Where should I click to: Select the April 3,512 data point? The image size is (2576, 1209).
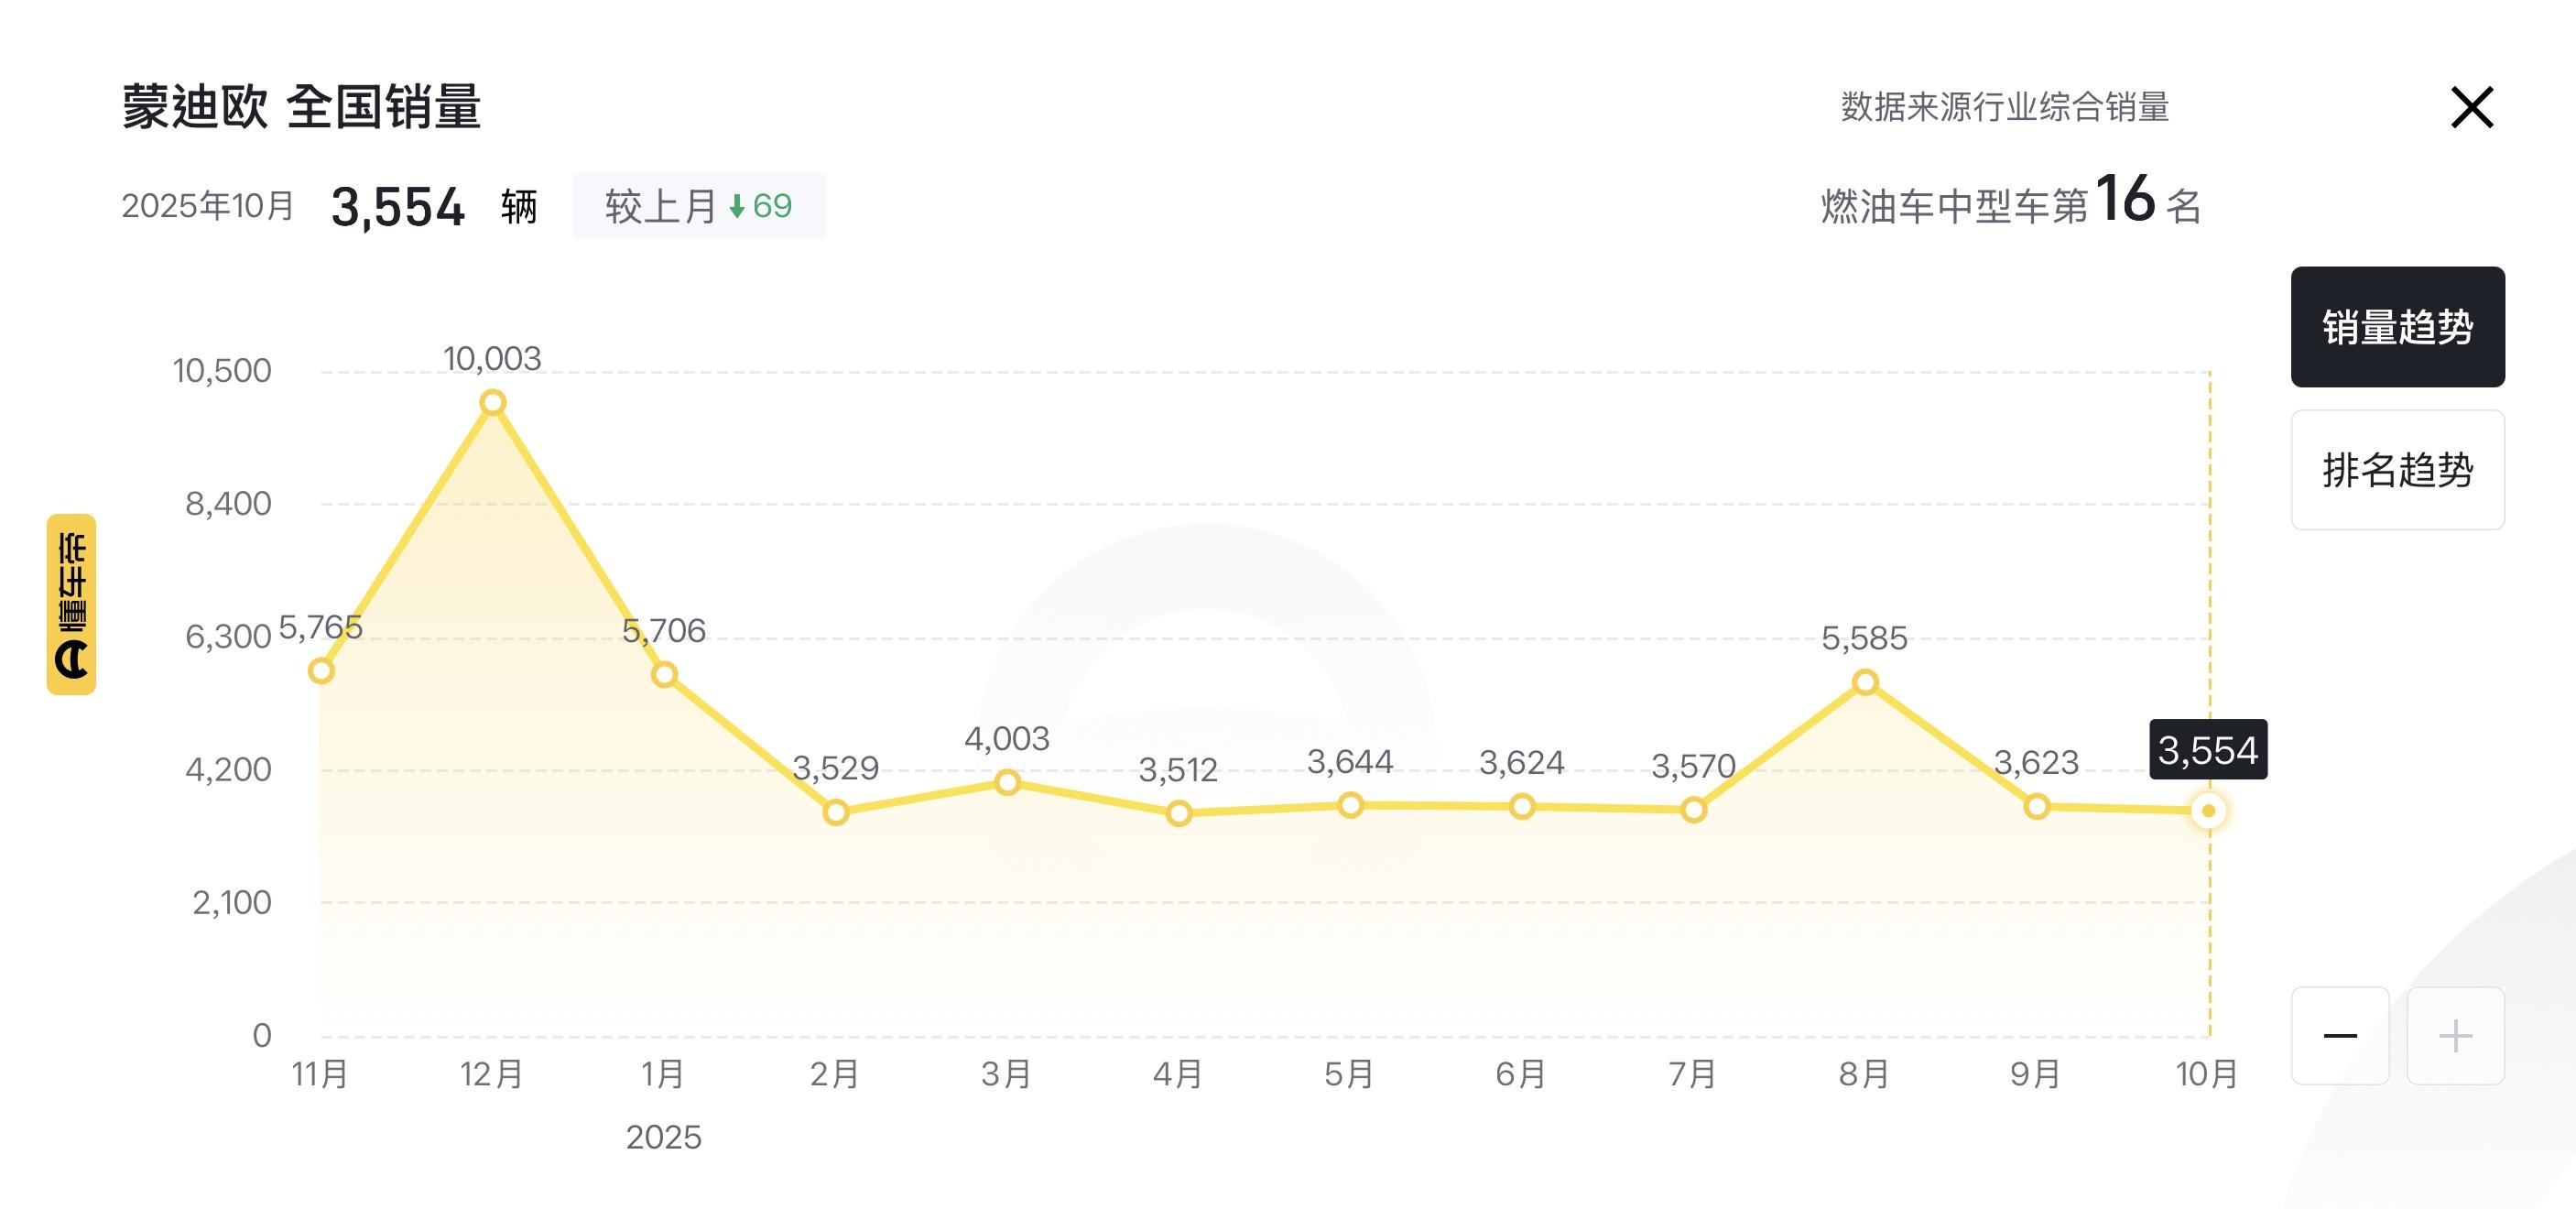pos(1179,813)
